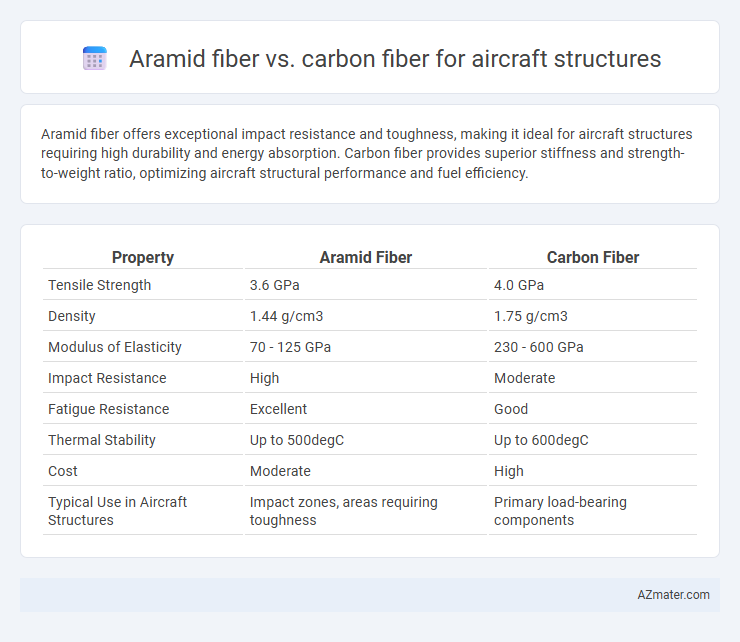Select the 'Fatigue Resistance' label
This screenshot has width=740, height=642.
(x=109, y=409)
